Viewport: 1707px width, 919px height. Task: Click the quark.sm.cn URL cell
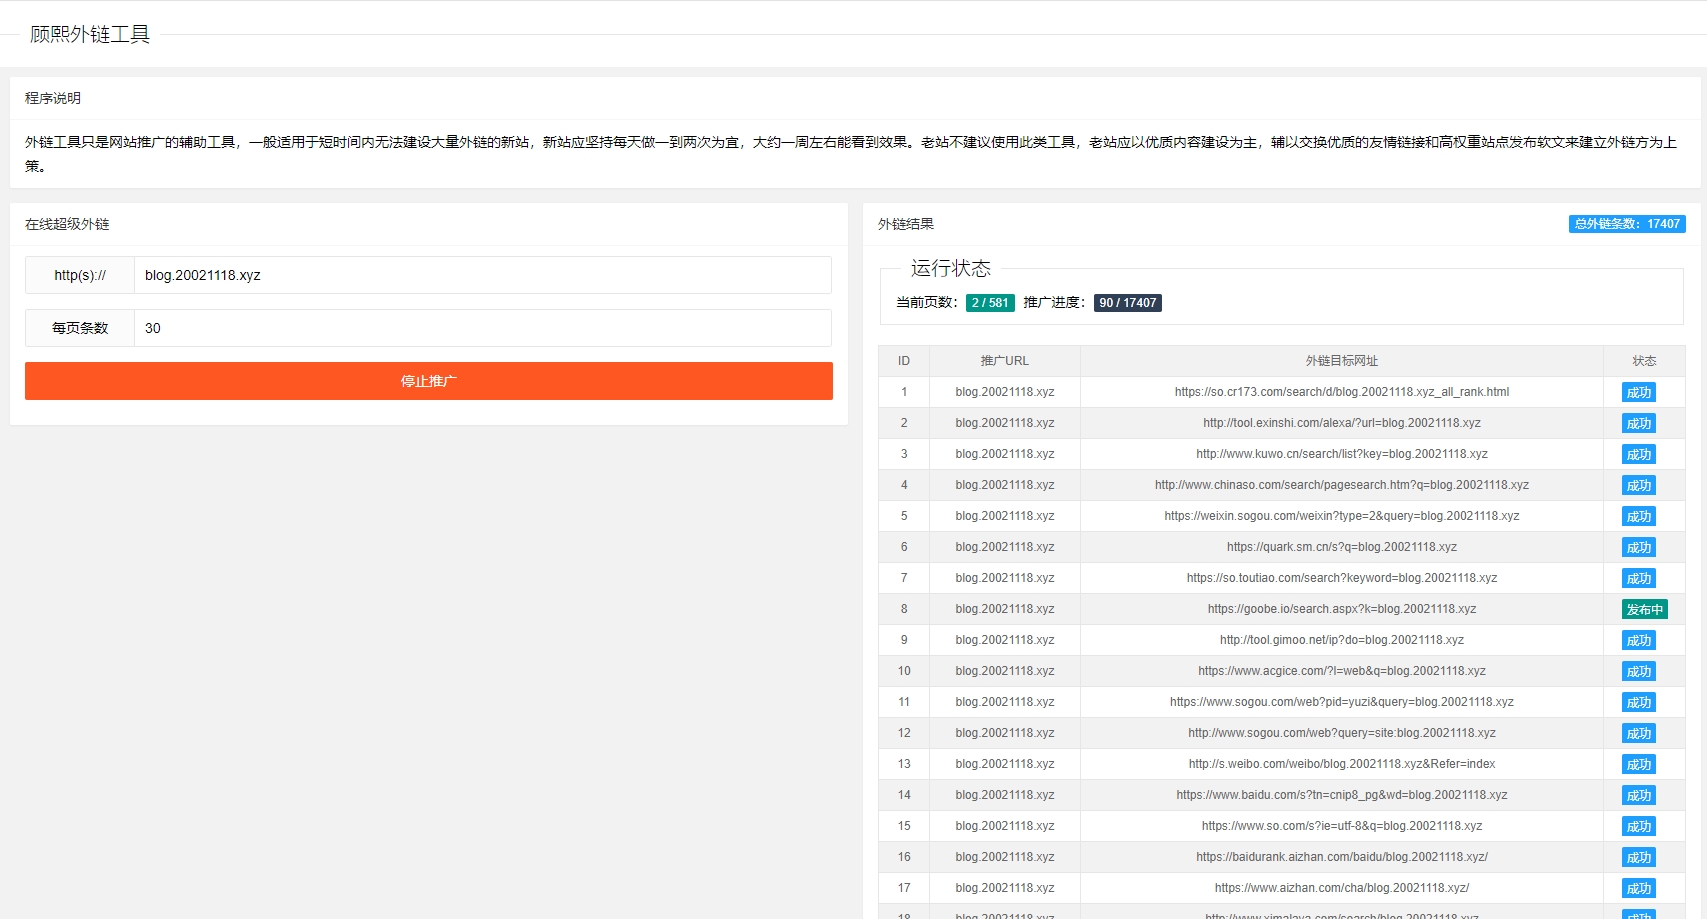coord(1342,547)
